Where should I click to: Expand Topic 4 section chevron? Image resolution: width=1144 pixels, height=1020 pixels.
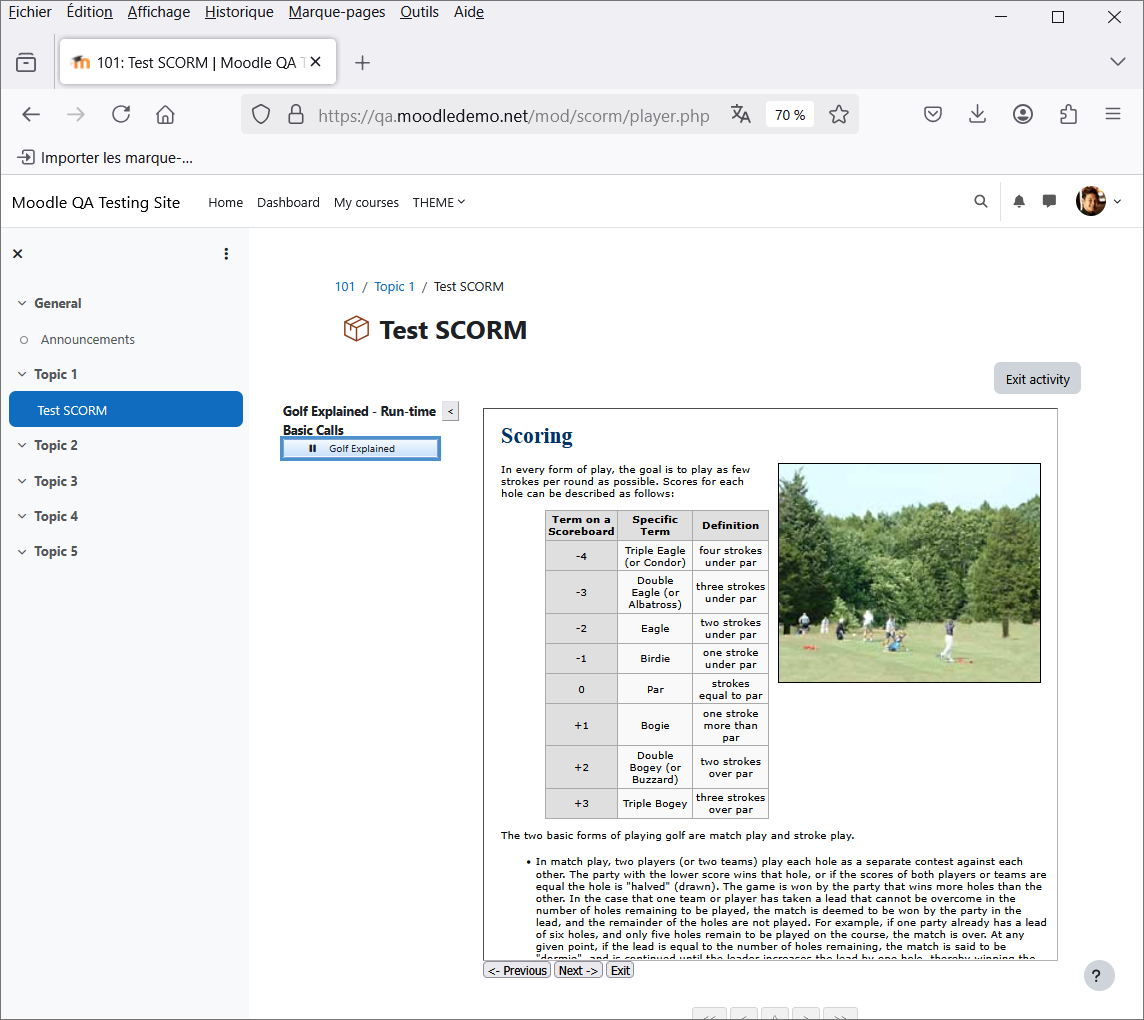point(22,516)
